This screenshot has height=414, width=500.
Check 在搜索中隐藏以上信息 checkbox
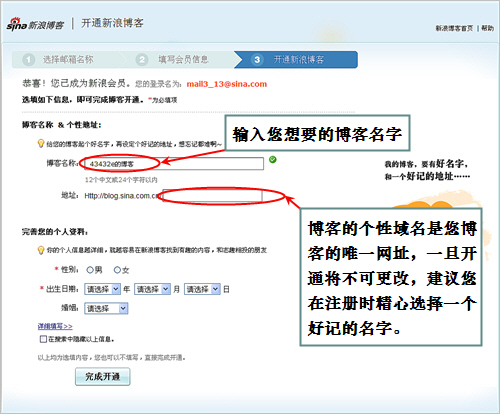(43, 339)
